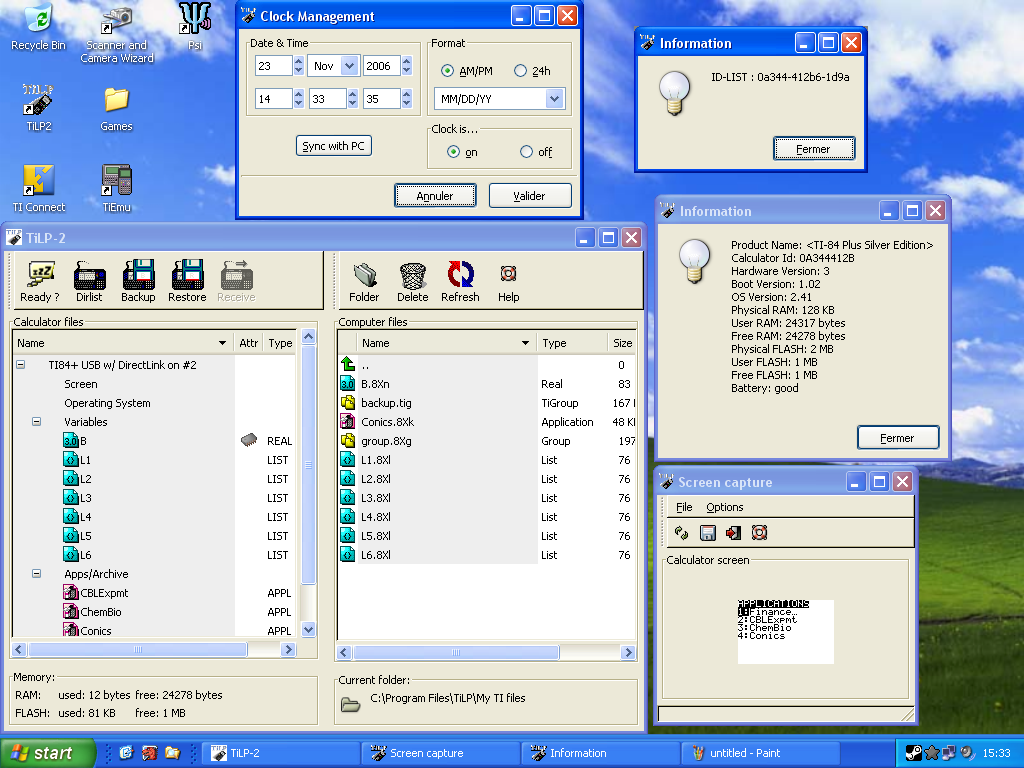Open the TI Connect desktop icon
Screen dimensions: 1024x768
coord(39,189)
